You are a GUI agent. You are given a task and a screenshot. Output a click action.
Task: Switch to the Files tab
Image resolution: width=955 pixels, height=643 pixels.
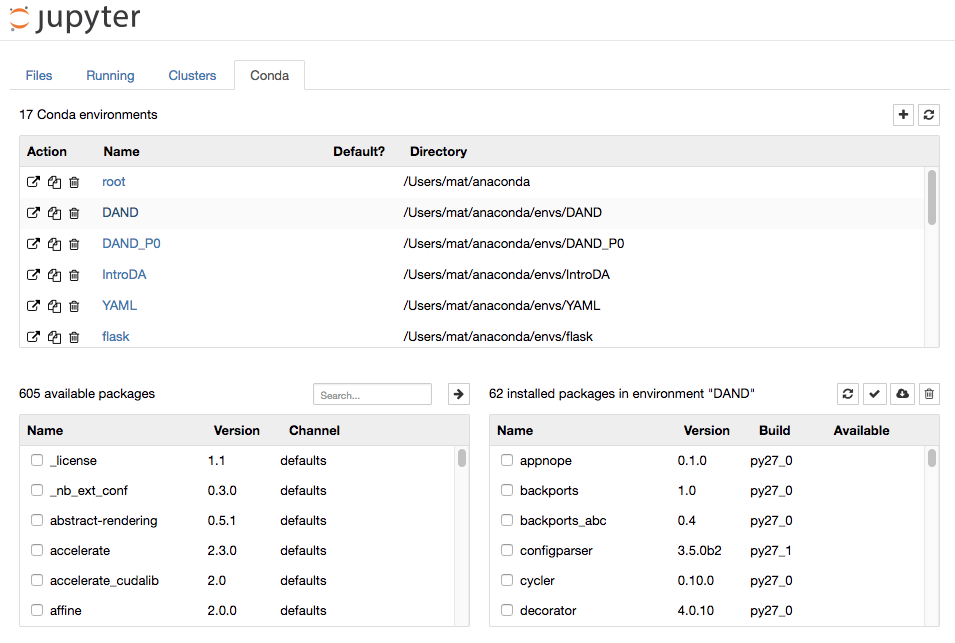(x=38, y=75)
